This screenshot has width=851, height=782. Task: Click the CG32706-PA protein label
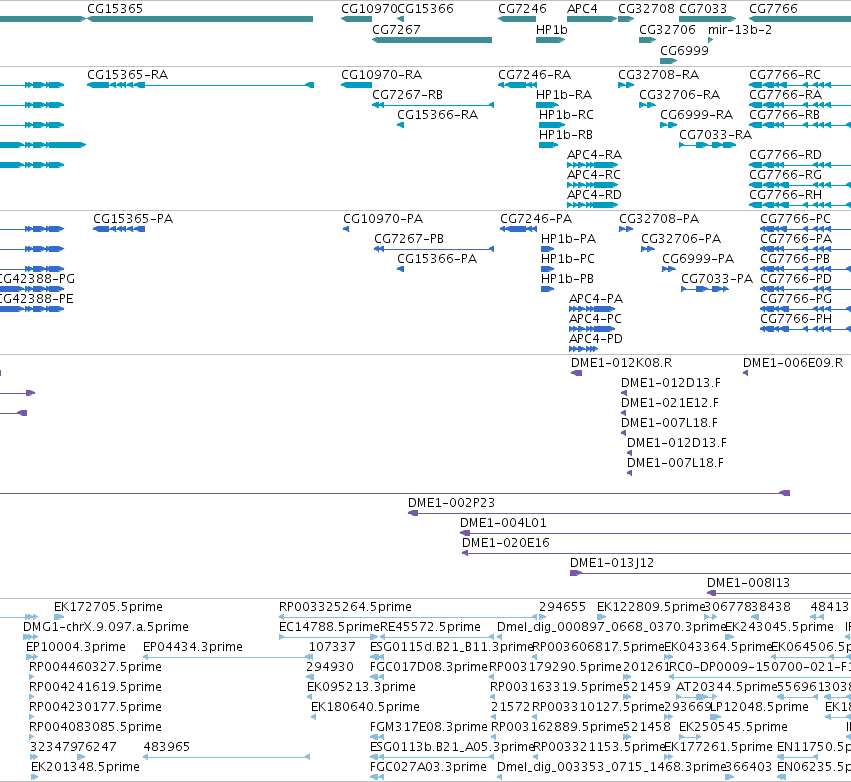[681, 239]
